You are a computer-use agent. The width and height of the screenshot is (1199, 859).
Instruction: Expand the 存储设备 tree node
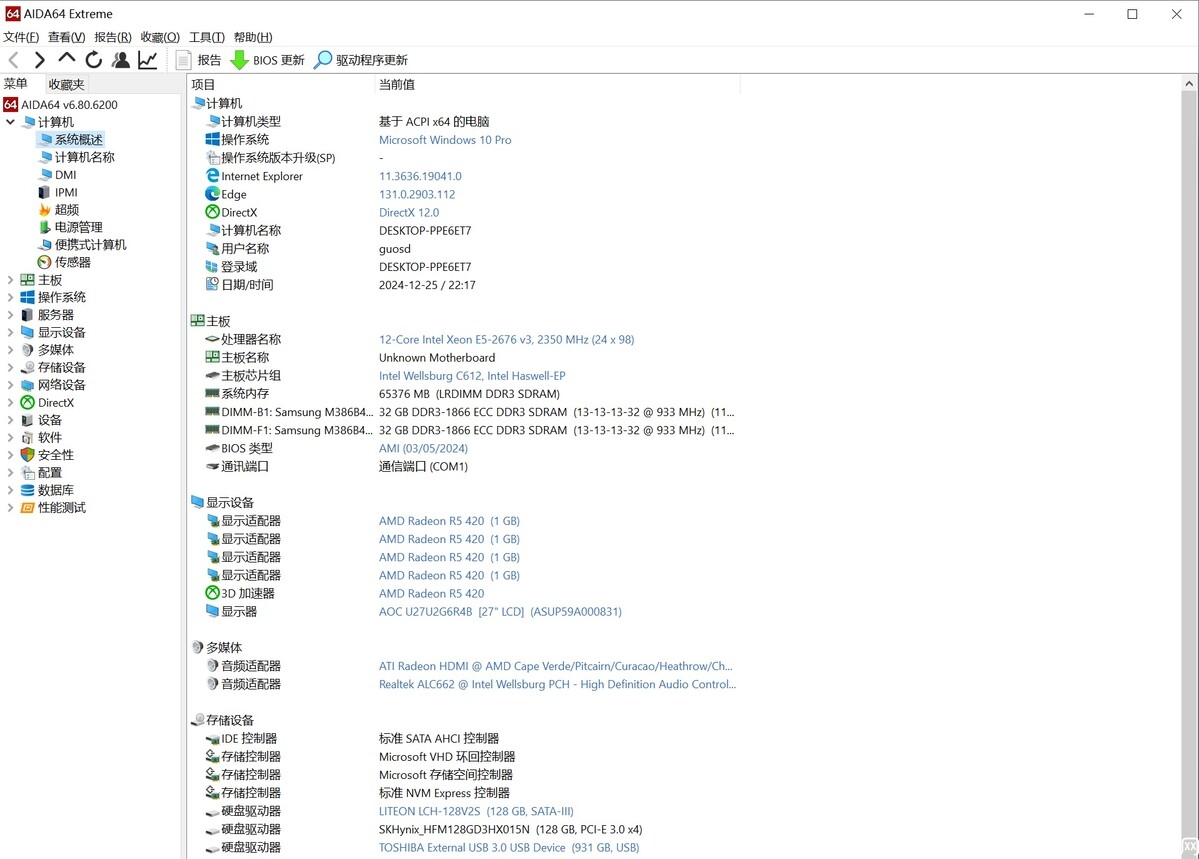(10, 368)
